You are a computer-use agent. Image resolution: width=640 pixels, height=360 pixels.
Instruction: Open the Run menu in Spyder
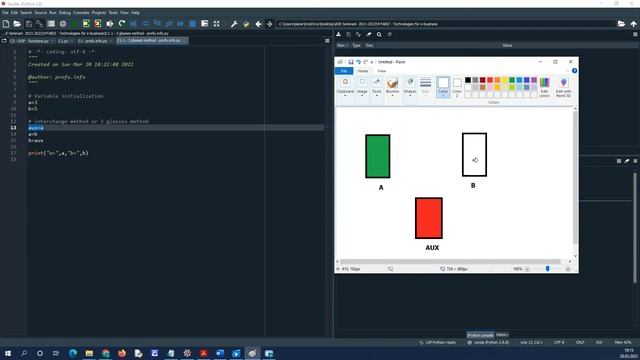click(x=53, y=13)
